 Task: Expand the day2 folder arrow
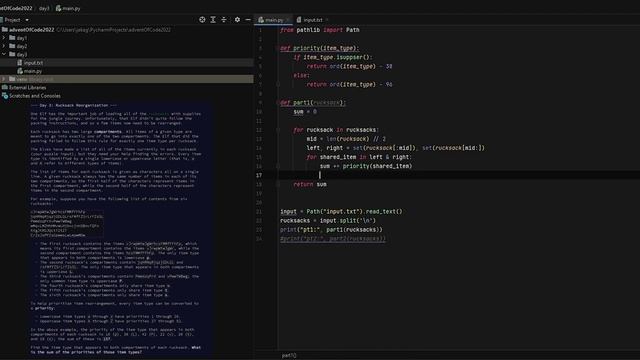[4, 46]
